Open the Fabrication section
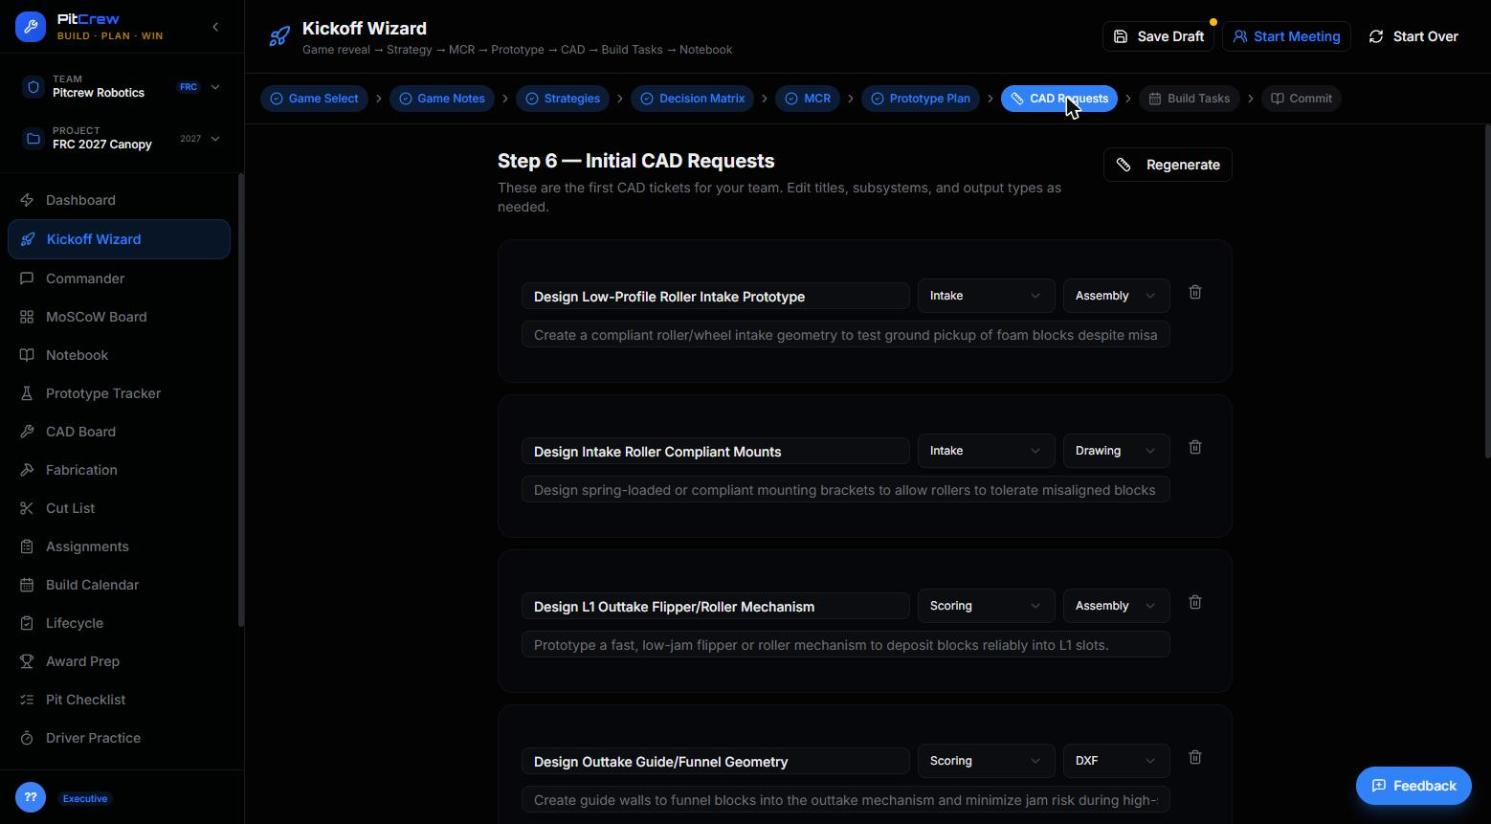The width and height of the screenshot is (1491, 824). [x=119, y=470]
